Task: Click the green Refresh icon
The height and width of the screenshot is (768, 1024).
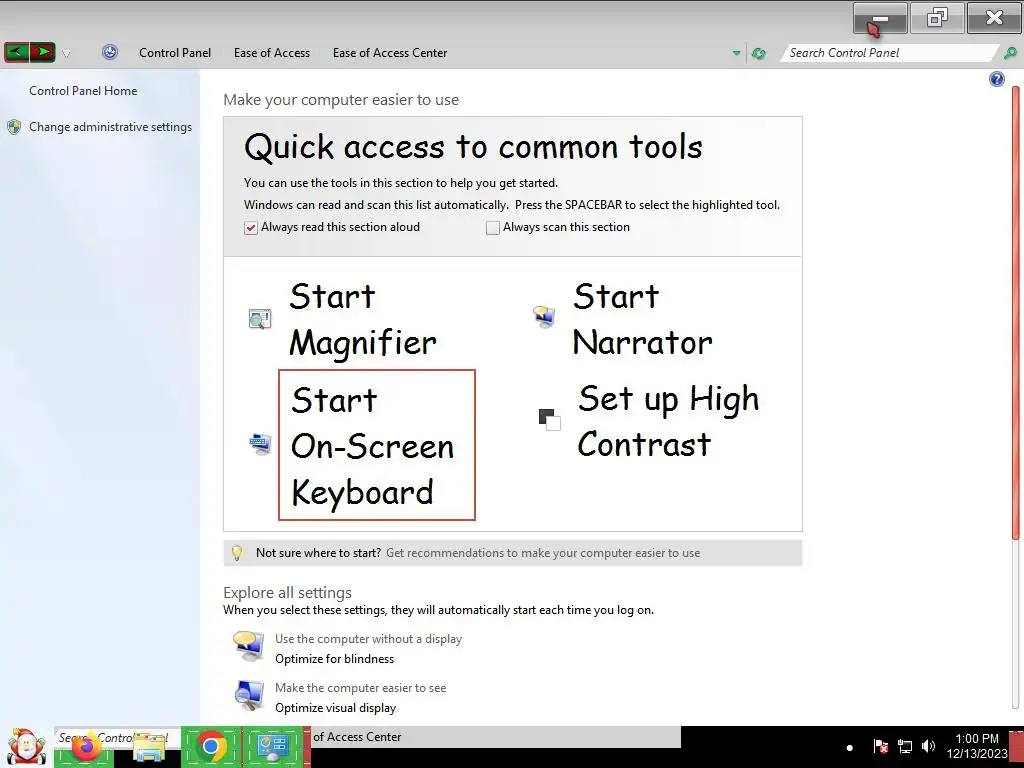Action: click(x=759, y=53)
